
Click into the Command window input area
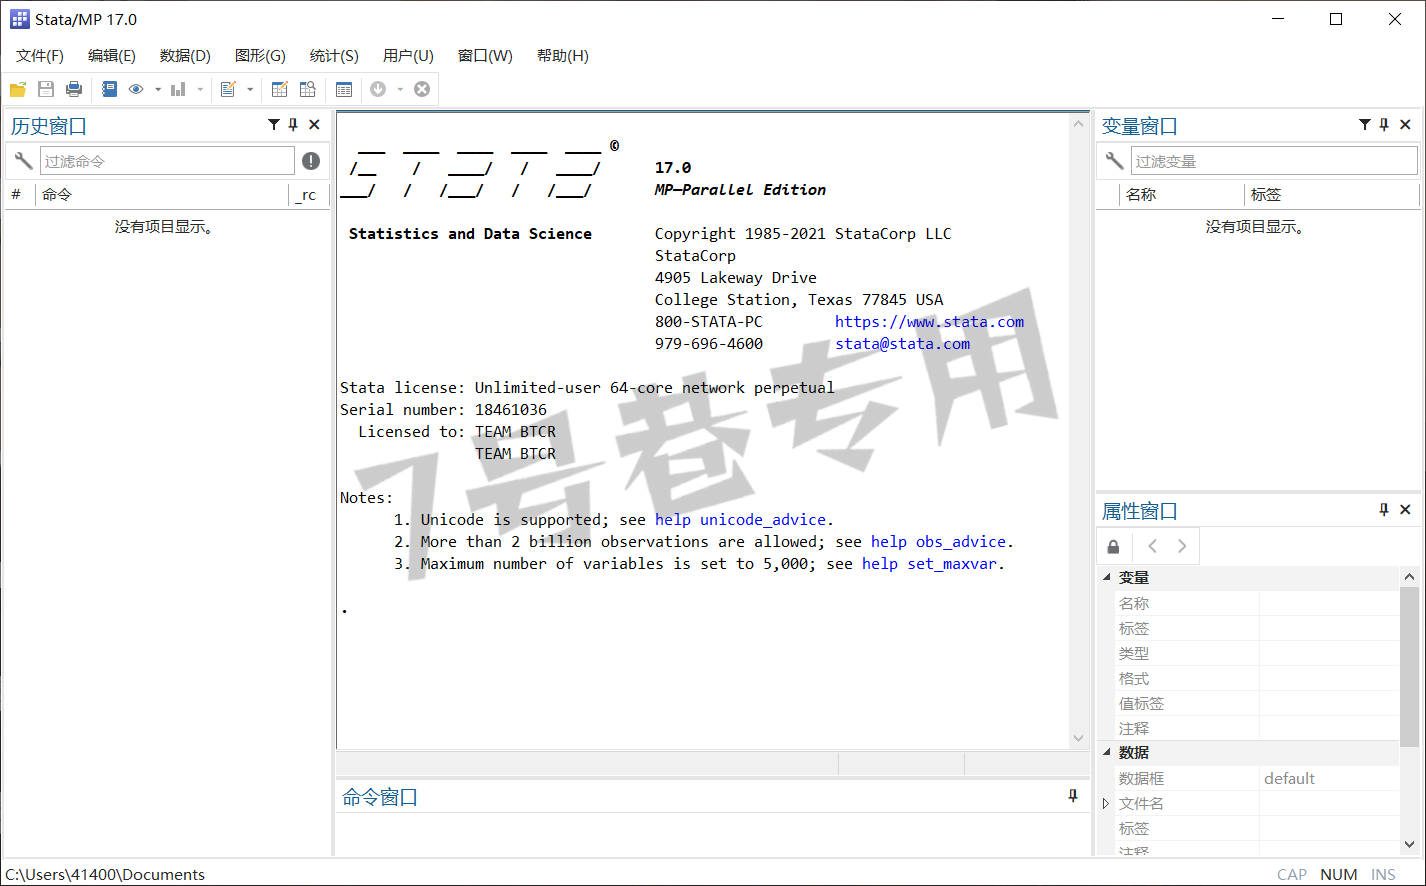click(712, 834)
